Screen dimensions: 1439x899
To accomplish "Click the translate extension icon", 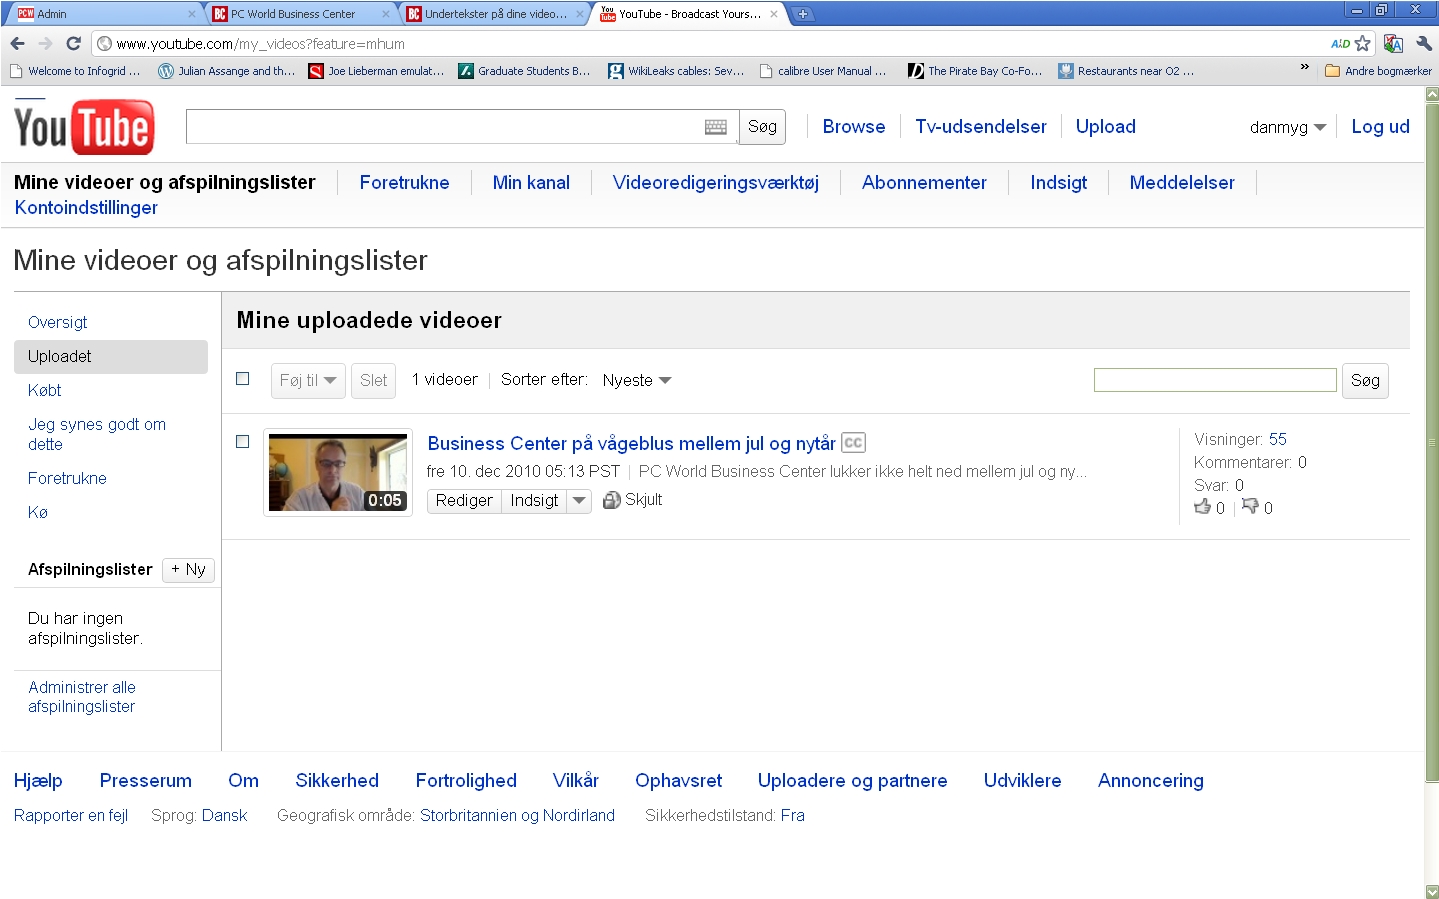I will 1393,44.
